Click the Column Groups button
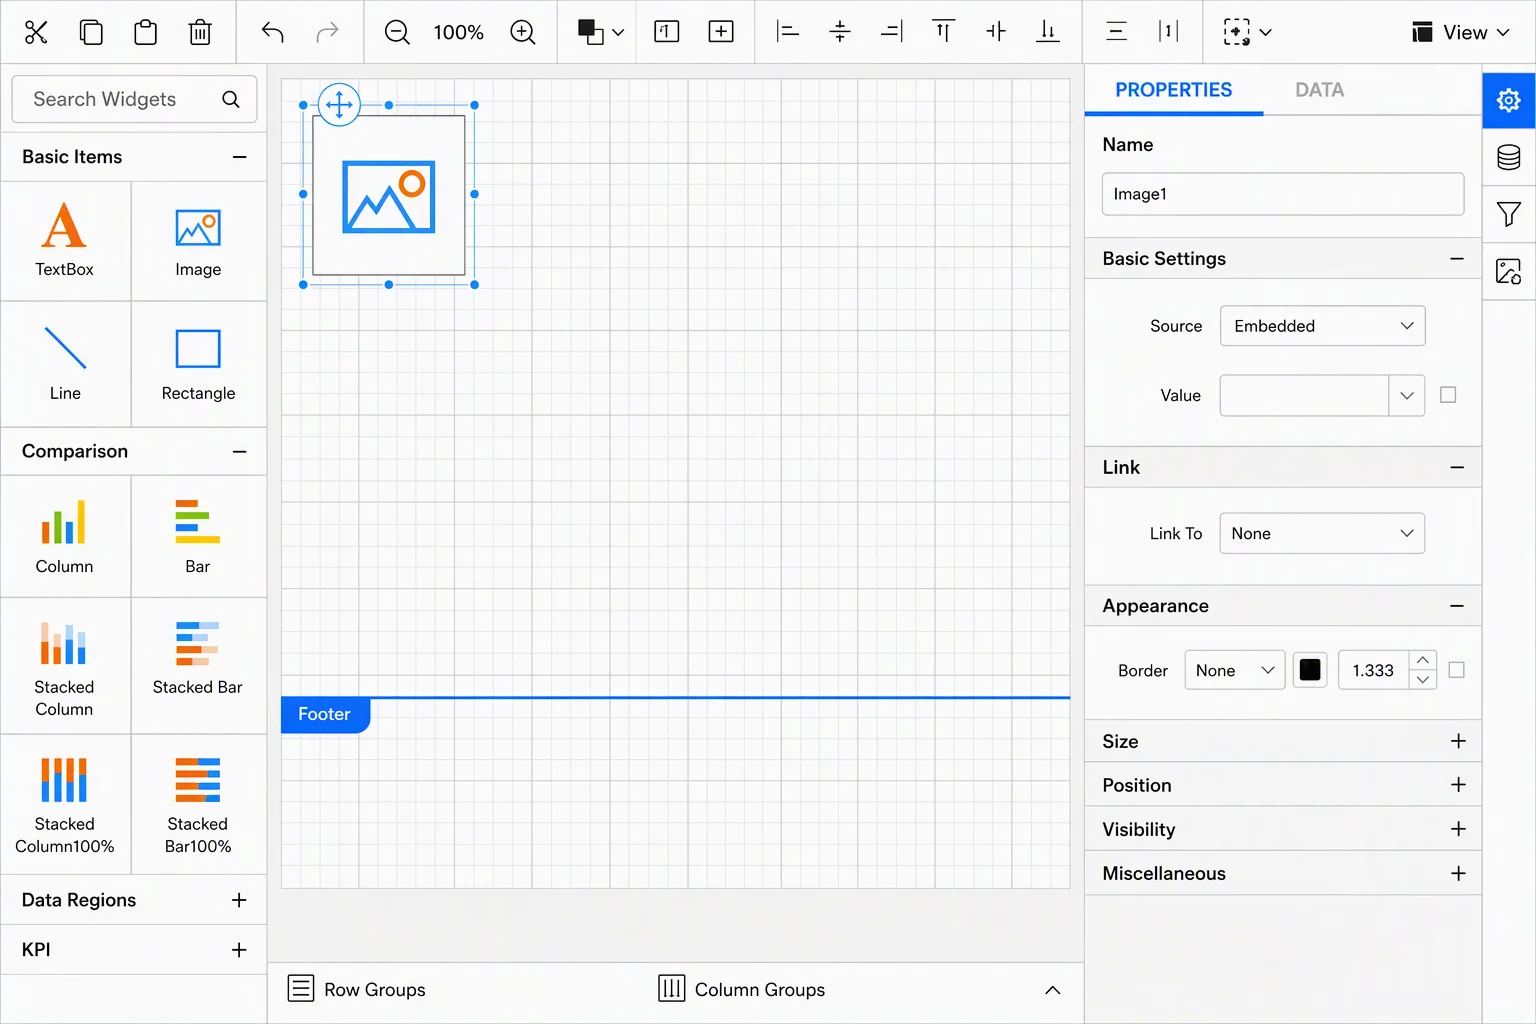The width and height of the screenshot is (1536, 1024). (742, 989)
